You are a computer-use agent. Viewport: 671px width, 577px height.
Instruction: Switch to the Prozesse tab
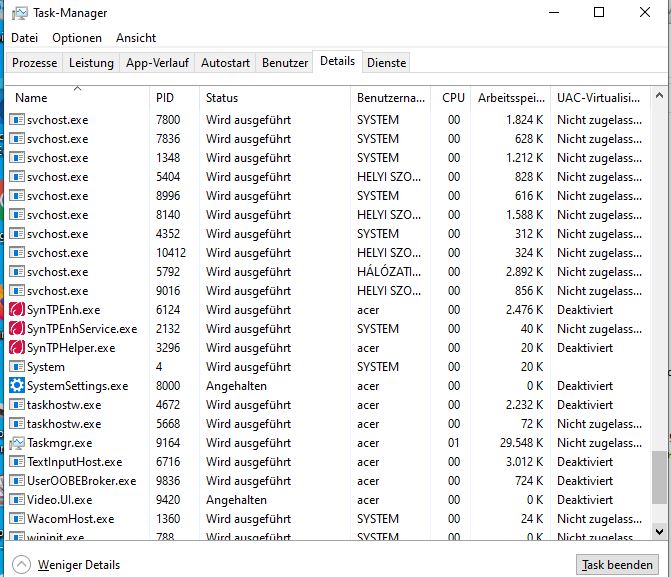(34, 63)
